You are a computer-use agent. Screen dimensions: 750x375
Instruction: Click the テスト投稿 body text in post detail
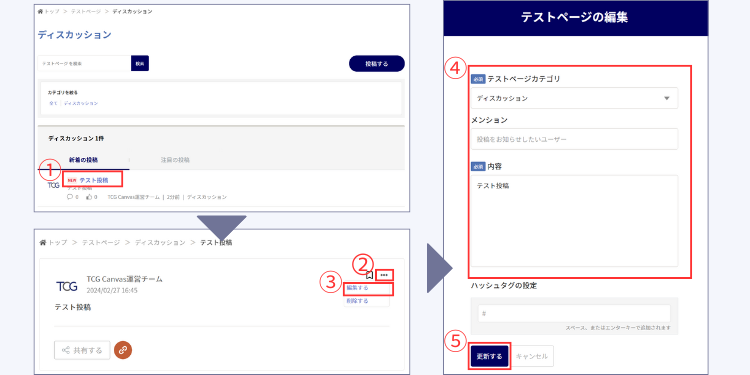point(73,307)
